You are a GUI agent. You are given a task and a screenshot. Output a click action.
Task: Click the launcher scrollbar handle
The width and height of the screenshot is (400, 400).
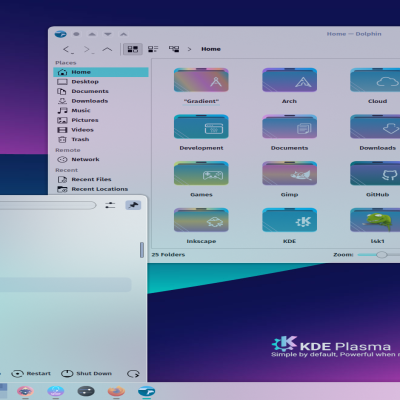point(142,250)
